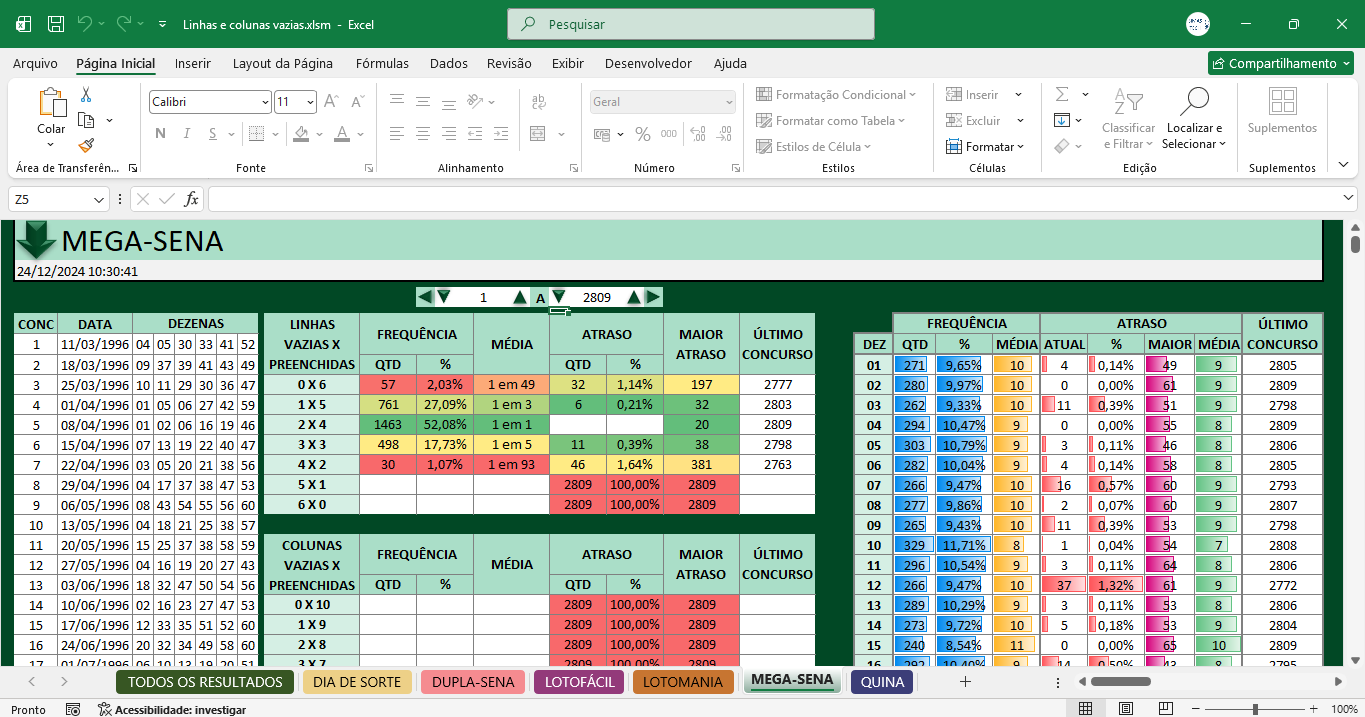This screenshot has width=1365, height=717.
Task: Click the wrap text icon
Action: [539, 101]
